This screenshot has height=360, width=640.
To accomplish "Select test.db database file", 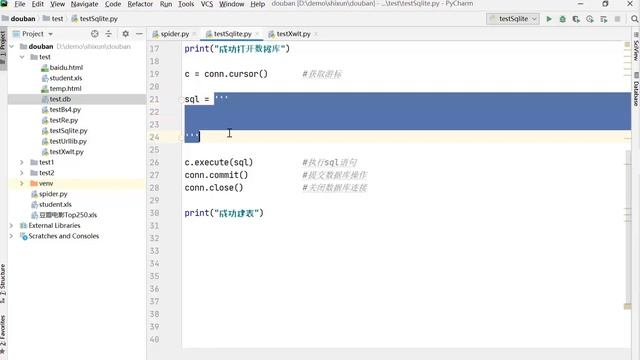I will point(60,99).
